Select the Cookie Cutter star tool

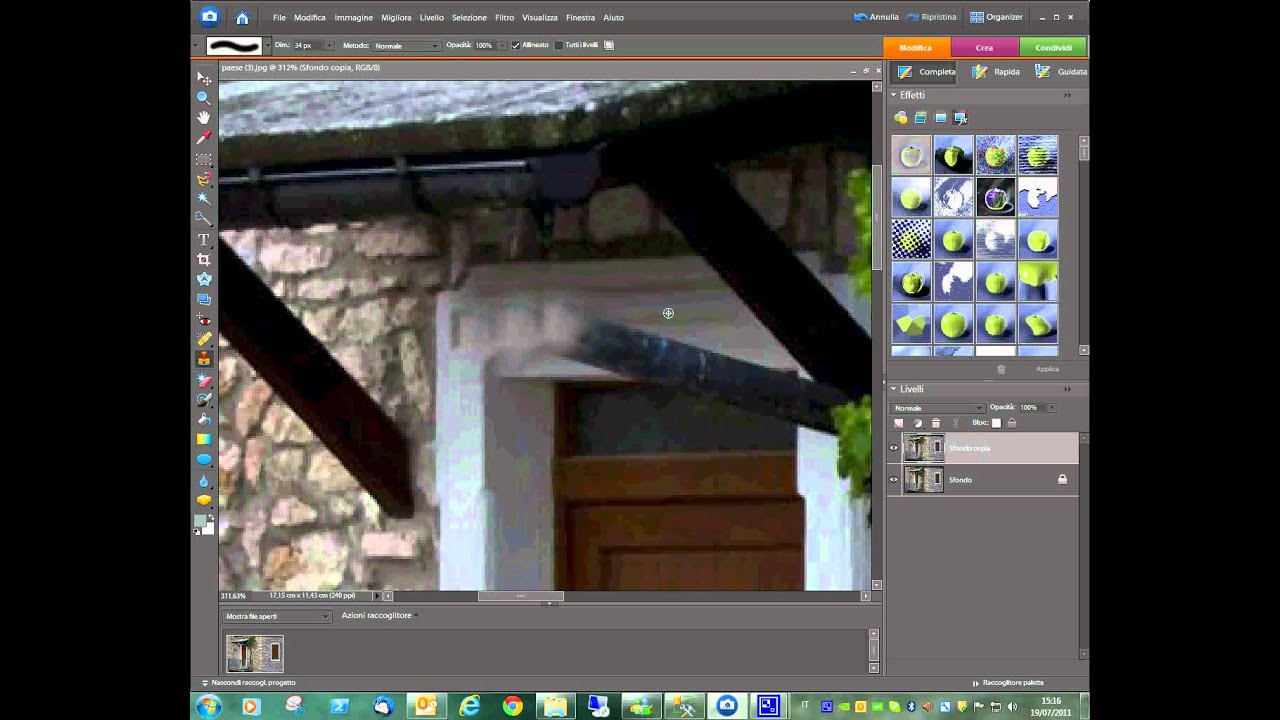pos(204,279)
